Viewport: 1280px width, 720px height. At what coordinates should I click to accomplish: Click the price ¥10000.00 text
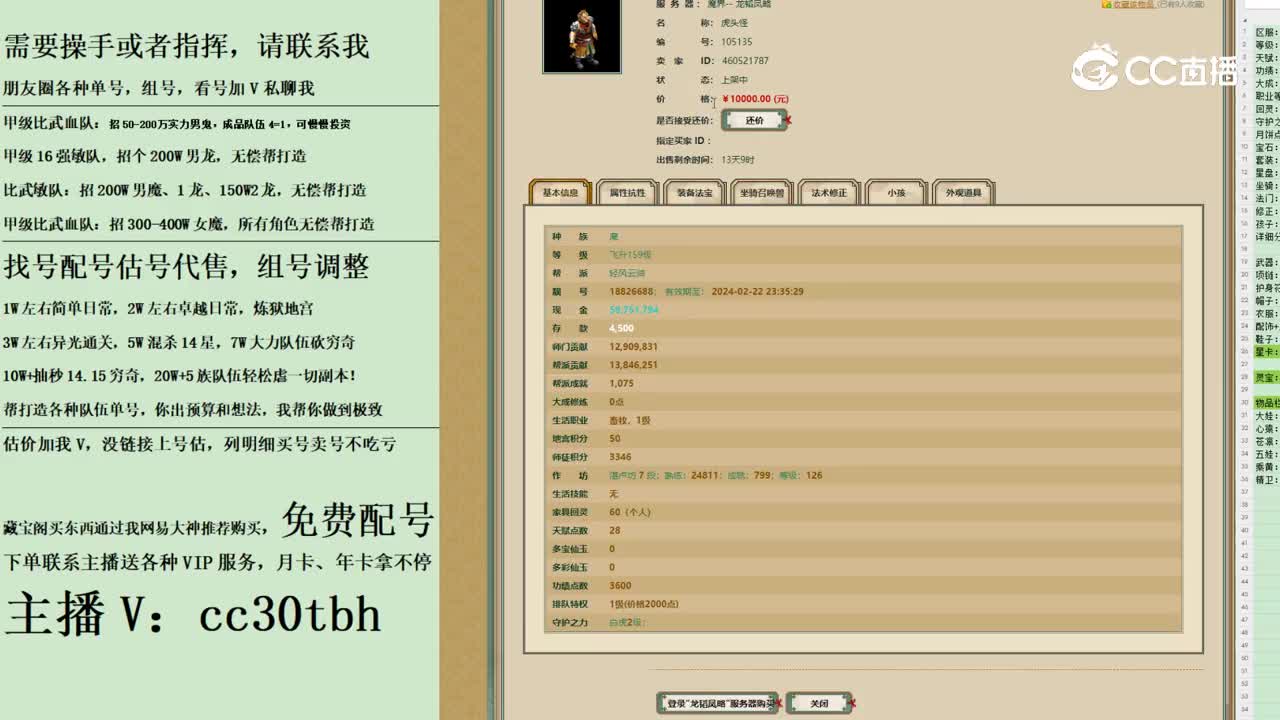pyautogui.click(x=755, y=99)
